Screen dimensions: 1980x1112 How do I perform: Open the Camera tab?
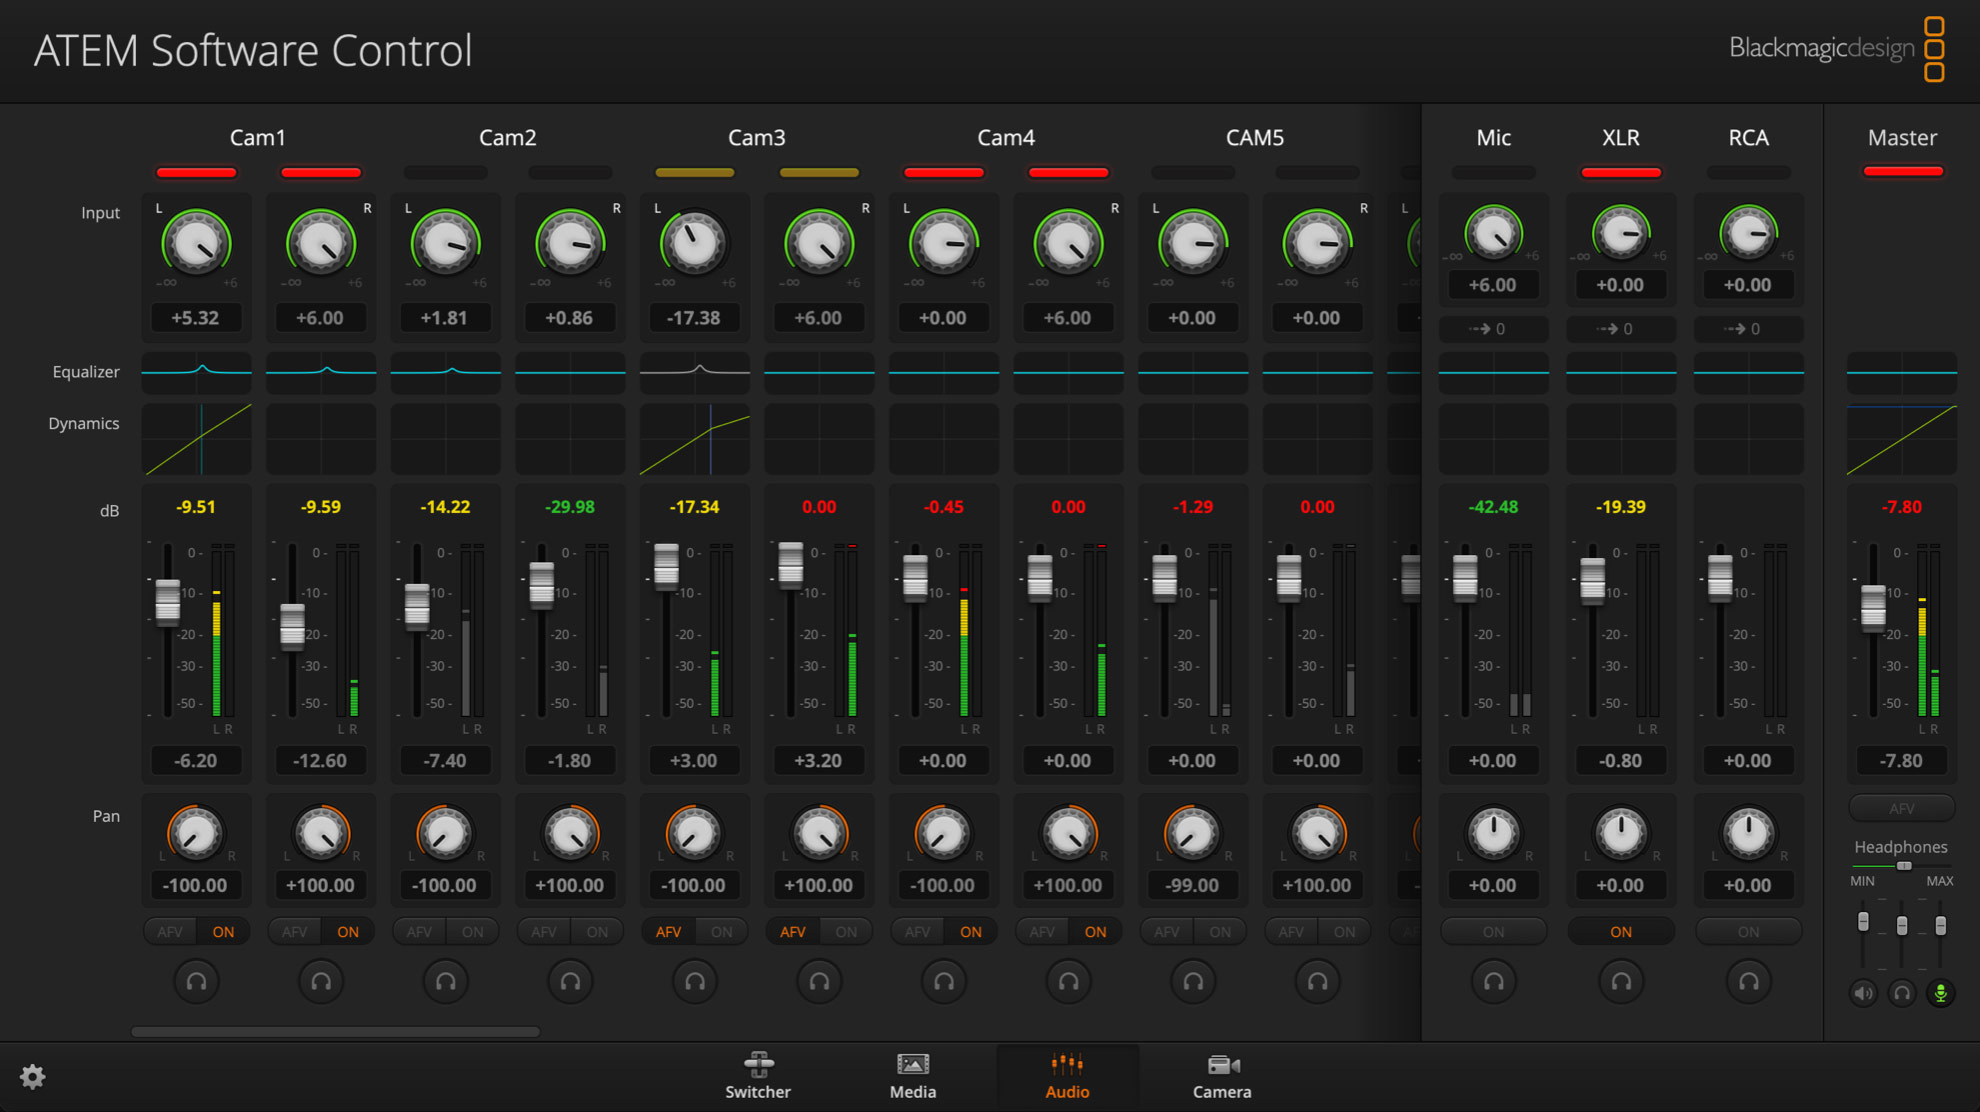point(1222,1077)
